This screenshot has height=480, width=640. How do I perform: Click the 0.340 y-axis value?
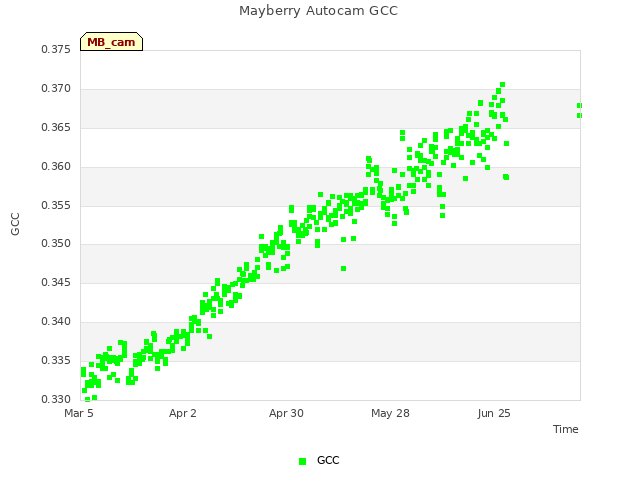pyautogui.click(x=56, y=322)
